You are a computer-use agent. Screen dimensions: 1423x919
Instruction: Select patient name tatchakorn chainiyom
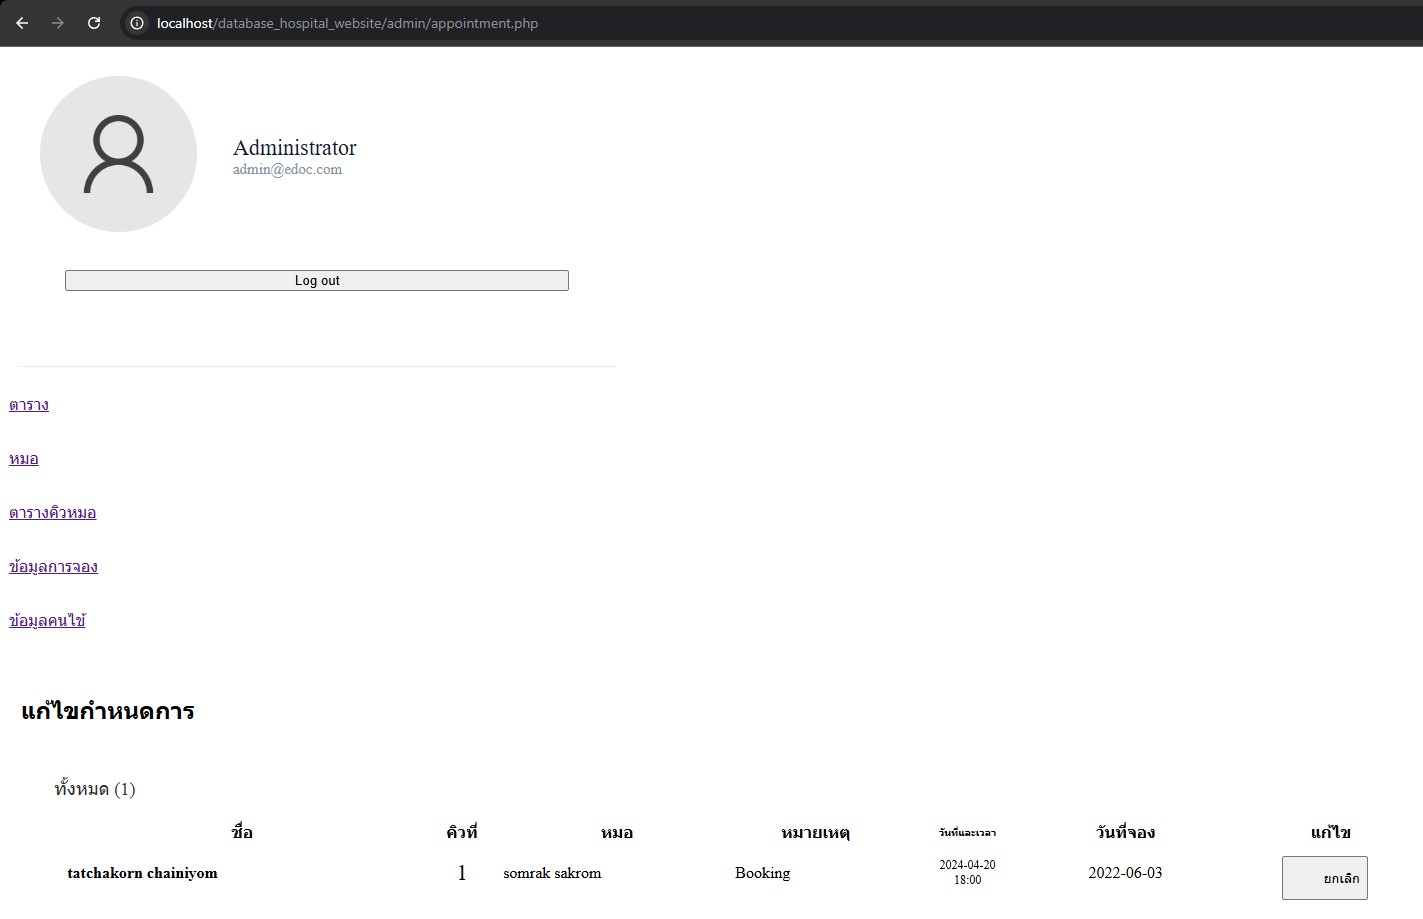(142, 873)
